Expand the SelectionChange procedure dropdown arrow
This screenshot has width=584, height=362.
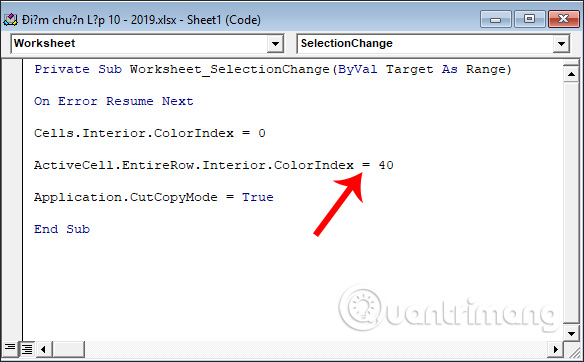[561, 44]
